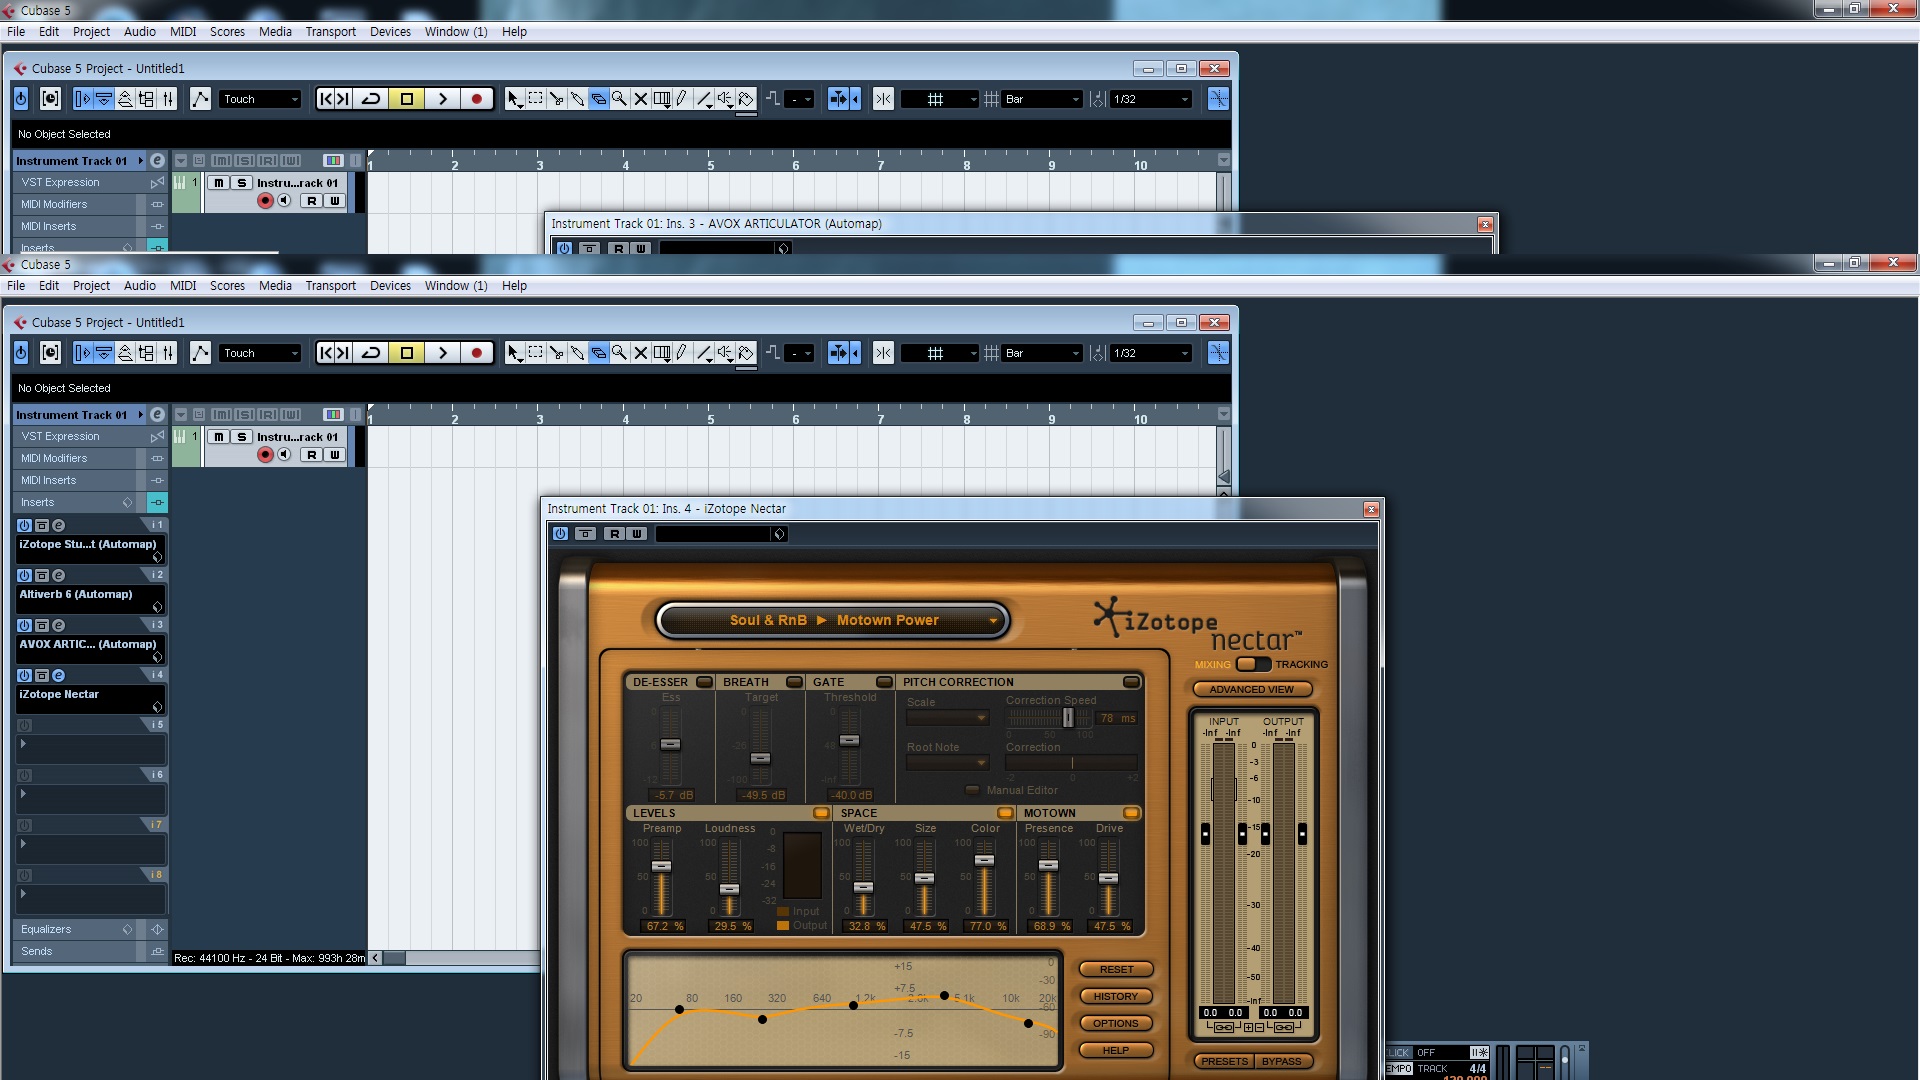
Task: Click the Loop button in transport
Action: 373,353
